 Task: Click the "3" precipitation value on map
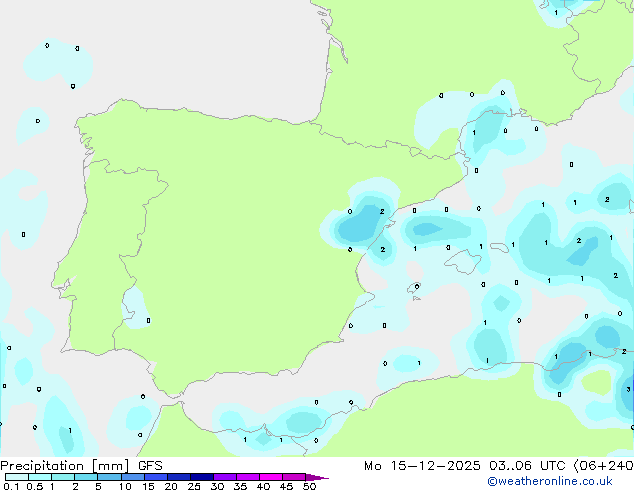click(628, 389)
